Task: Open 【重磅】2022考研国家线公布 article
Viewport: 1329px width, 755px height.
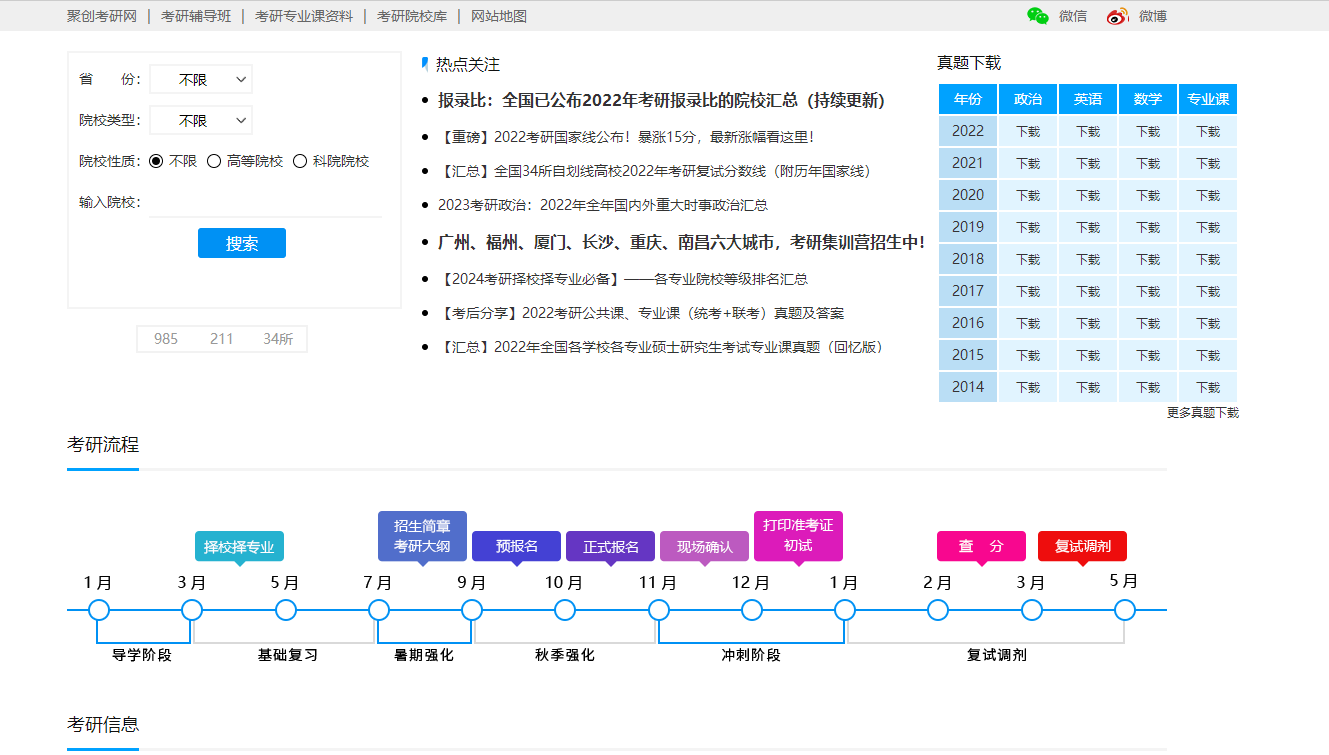Action: coord(626,137)
